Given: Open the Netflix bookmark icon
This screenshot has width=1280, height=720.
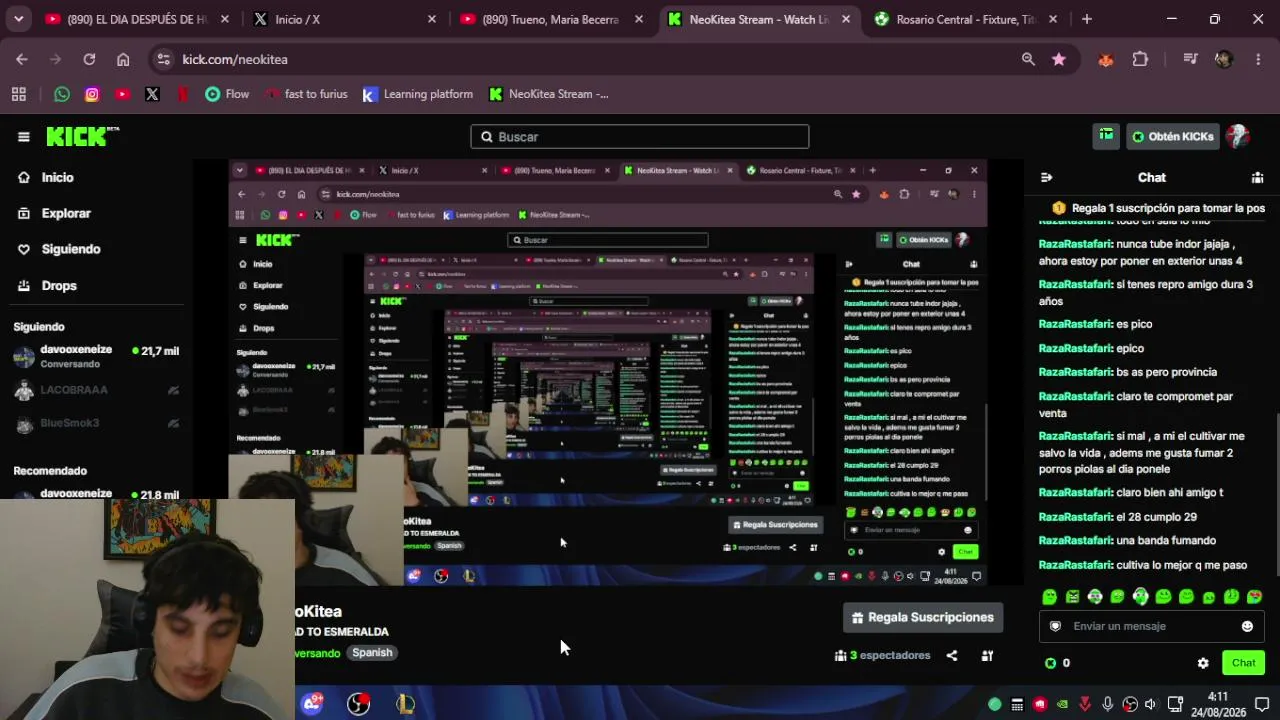Looking at the screenshot, I should [183, 94].
